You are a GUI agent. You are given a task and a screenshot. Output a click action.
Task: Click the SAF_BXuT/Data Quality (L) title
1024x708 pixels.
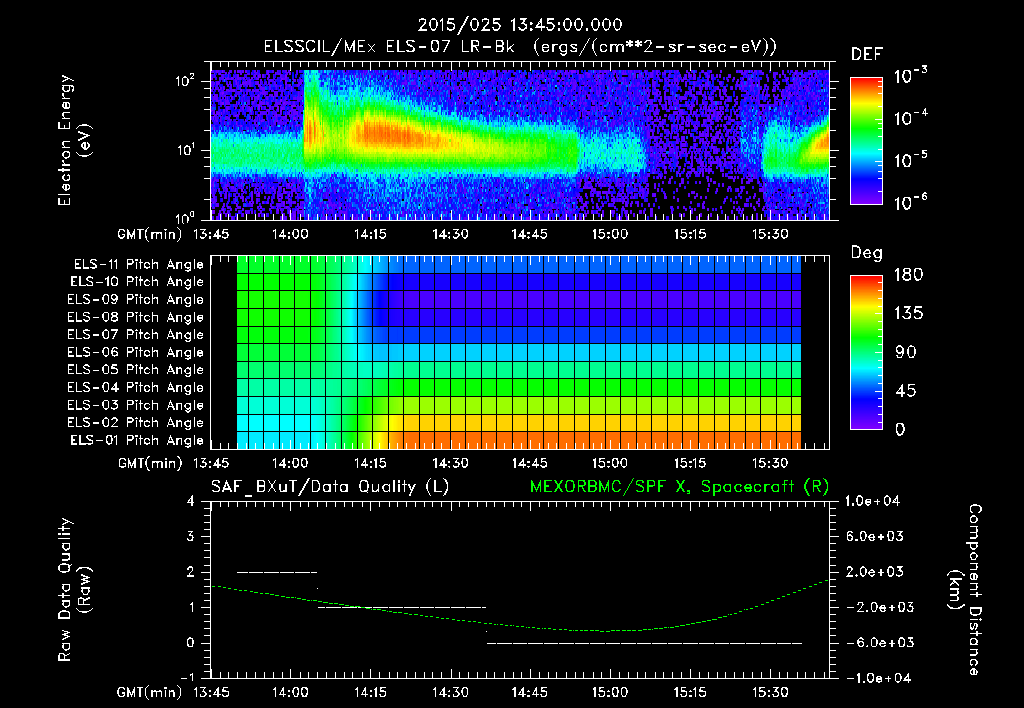pos(330,487)
